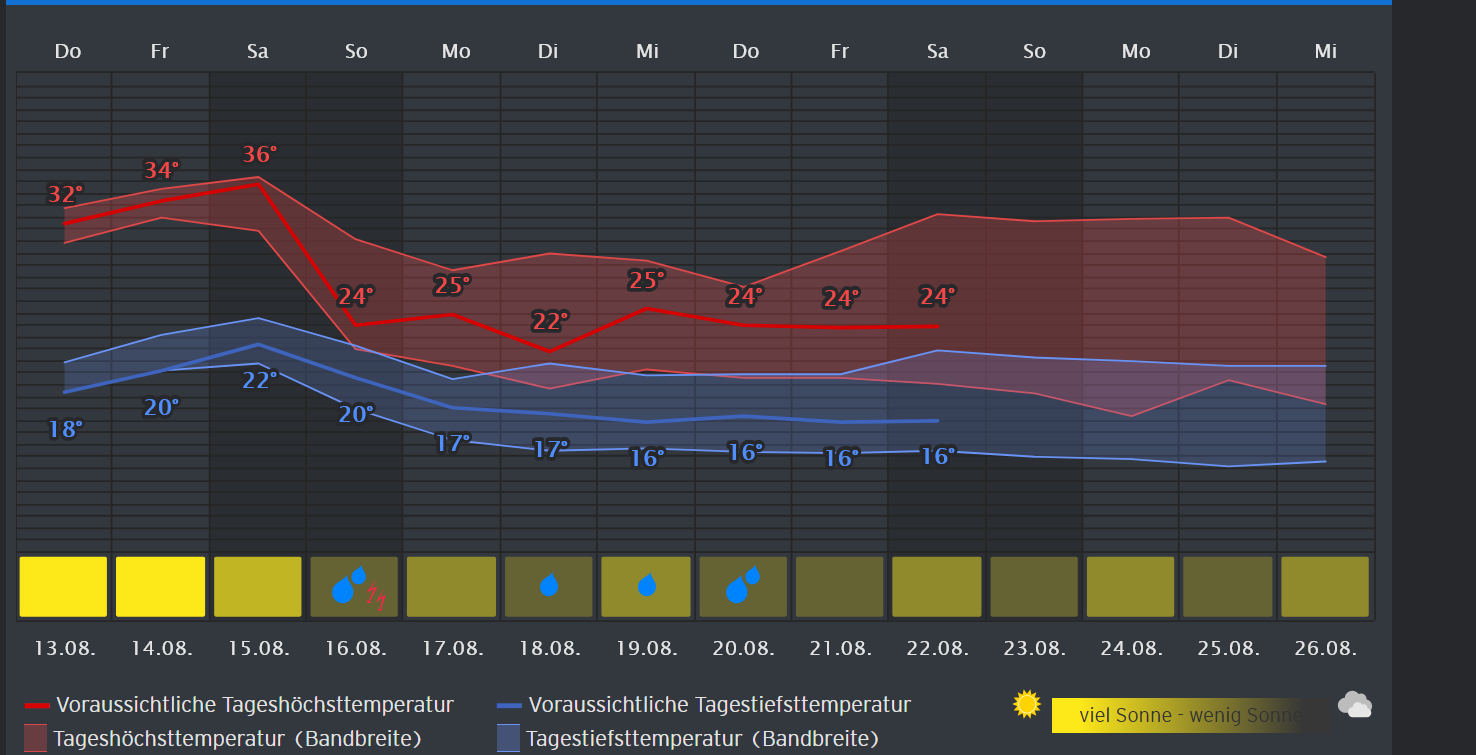Click the 'Tageshöchsttemperatur (Bandbreite)' legend label
1476x755 pixels.
point(238,739)
